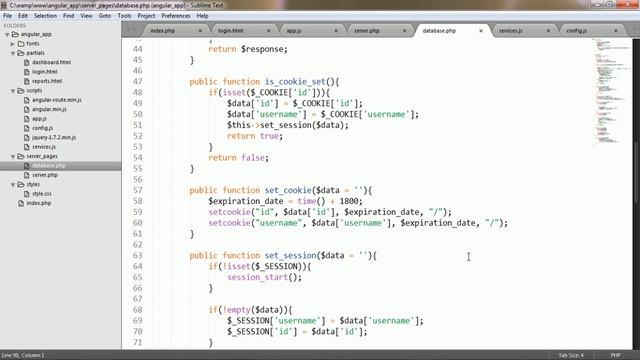
Task: Close the index.php tab
Action: 200,31
